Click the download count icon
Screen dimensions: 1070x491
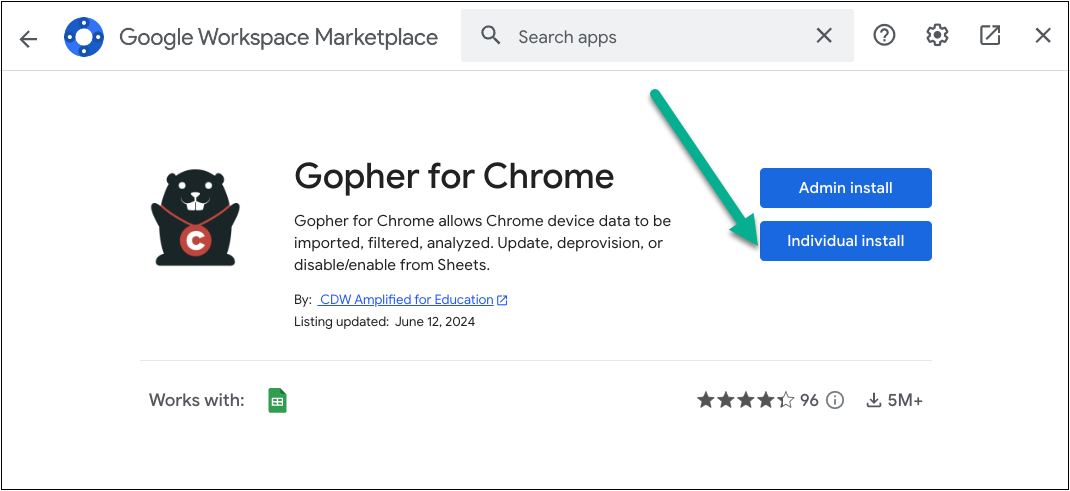(873, 400)
